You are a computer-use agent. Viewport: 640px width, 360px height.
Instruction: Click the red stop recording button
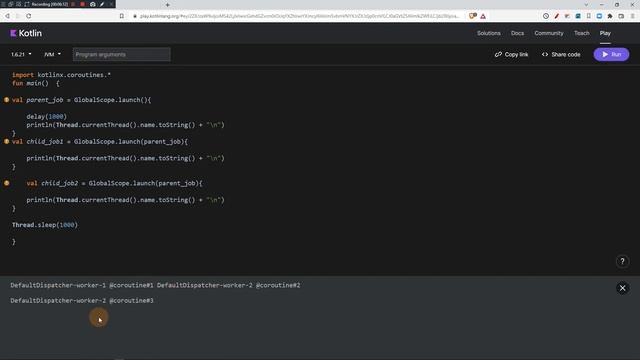(82, 4)
